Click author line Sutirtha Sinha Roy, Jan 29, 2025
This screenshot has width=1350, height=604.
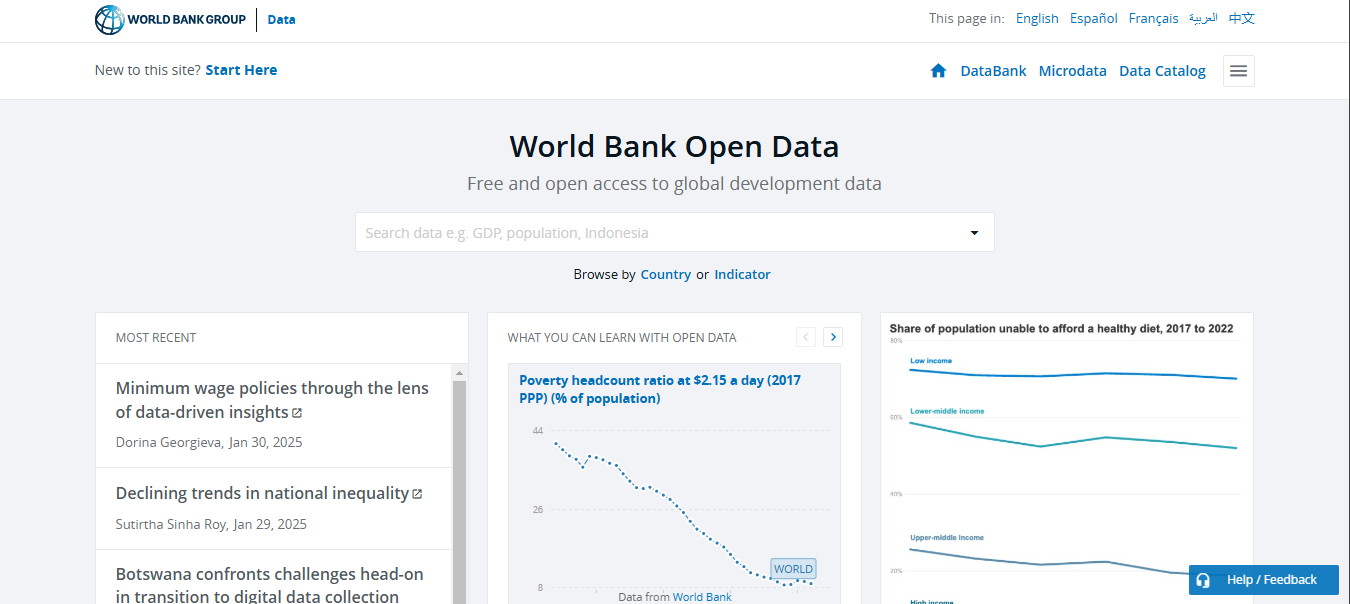(x=211, y=524)
